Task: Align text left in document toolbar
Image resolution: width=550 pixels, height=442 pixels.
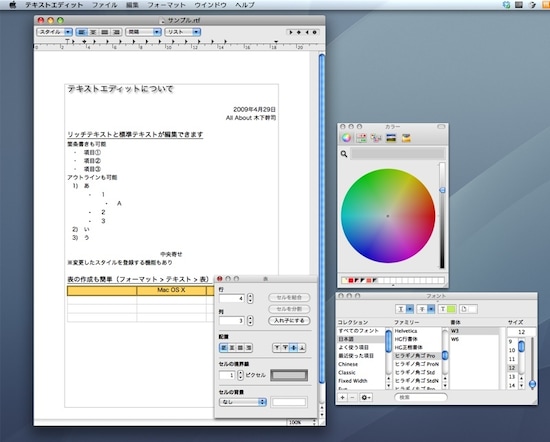Action: [82, 32]
